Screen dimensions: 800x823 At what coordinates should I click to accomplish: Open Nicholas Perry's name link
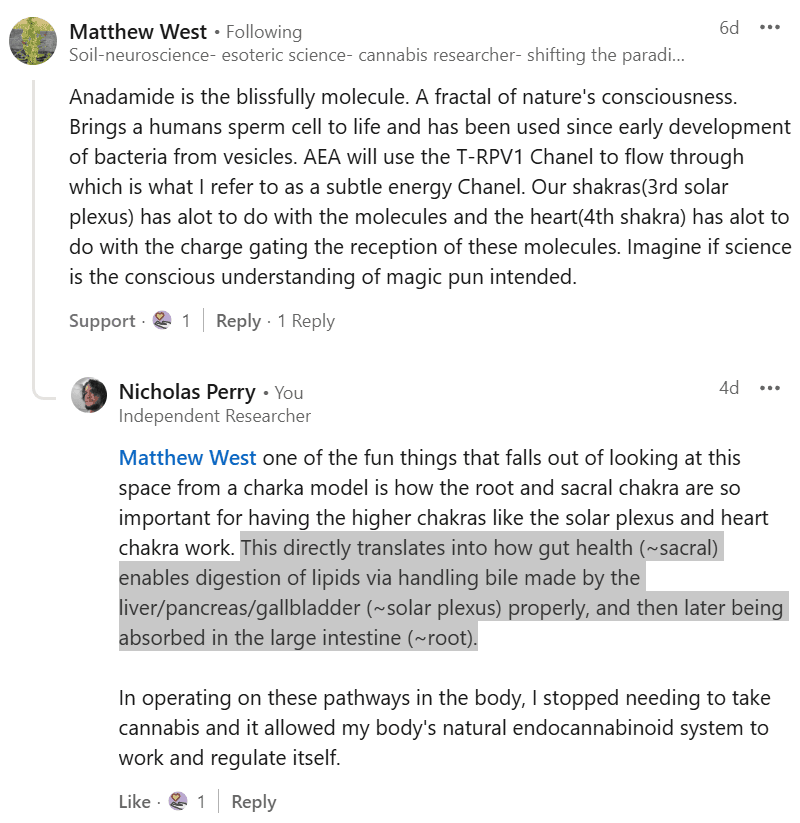187,392
